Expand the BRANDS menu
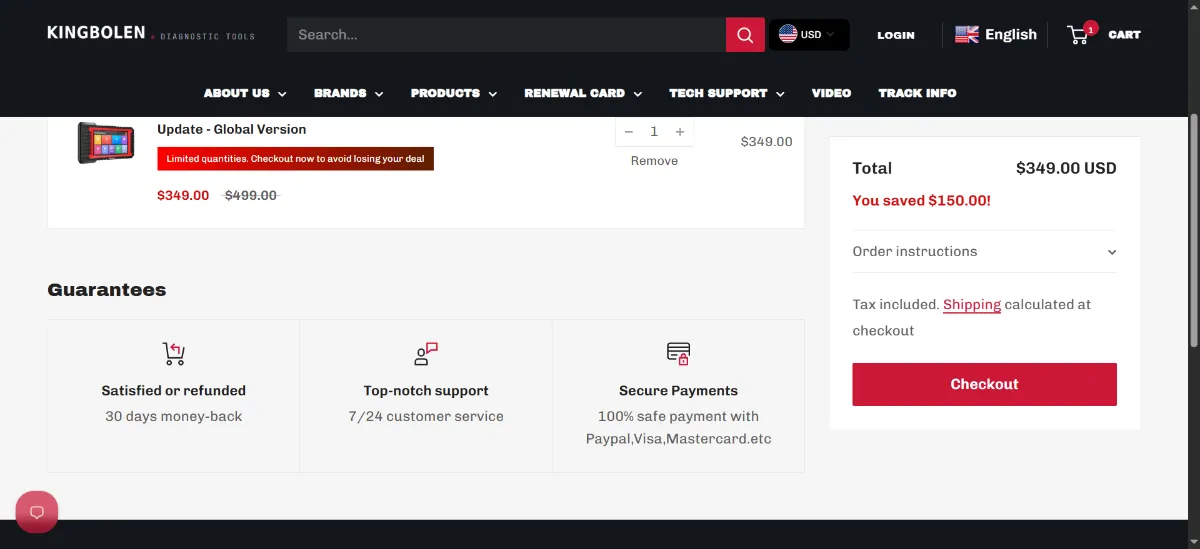The width and height of the screenshot is (1200, 549). 349,93
